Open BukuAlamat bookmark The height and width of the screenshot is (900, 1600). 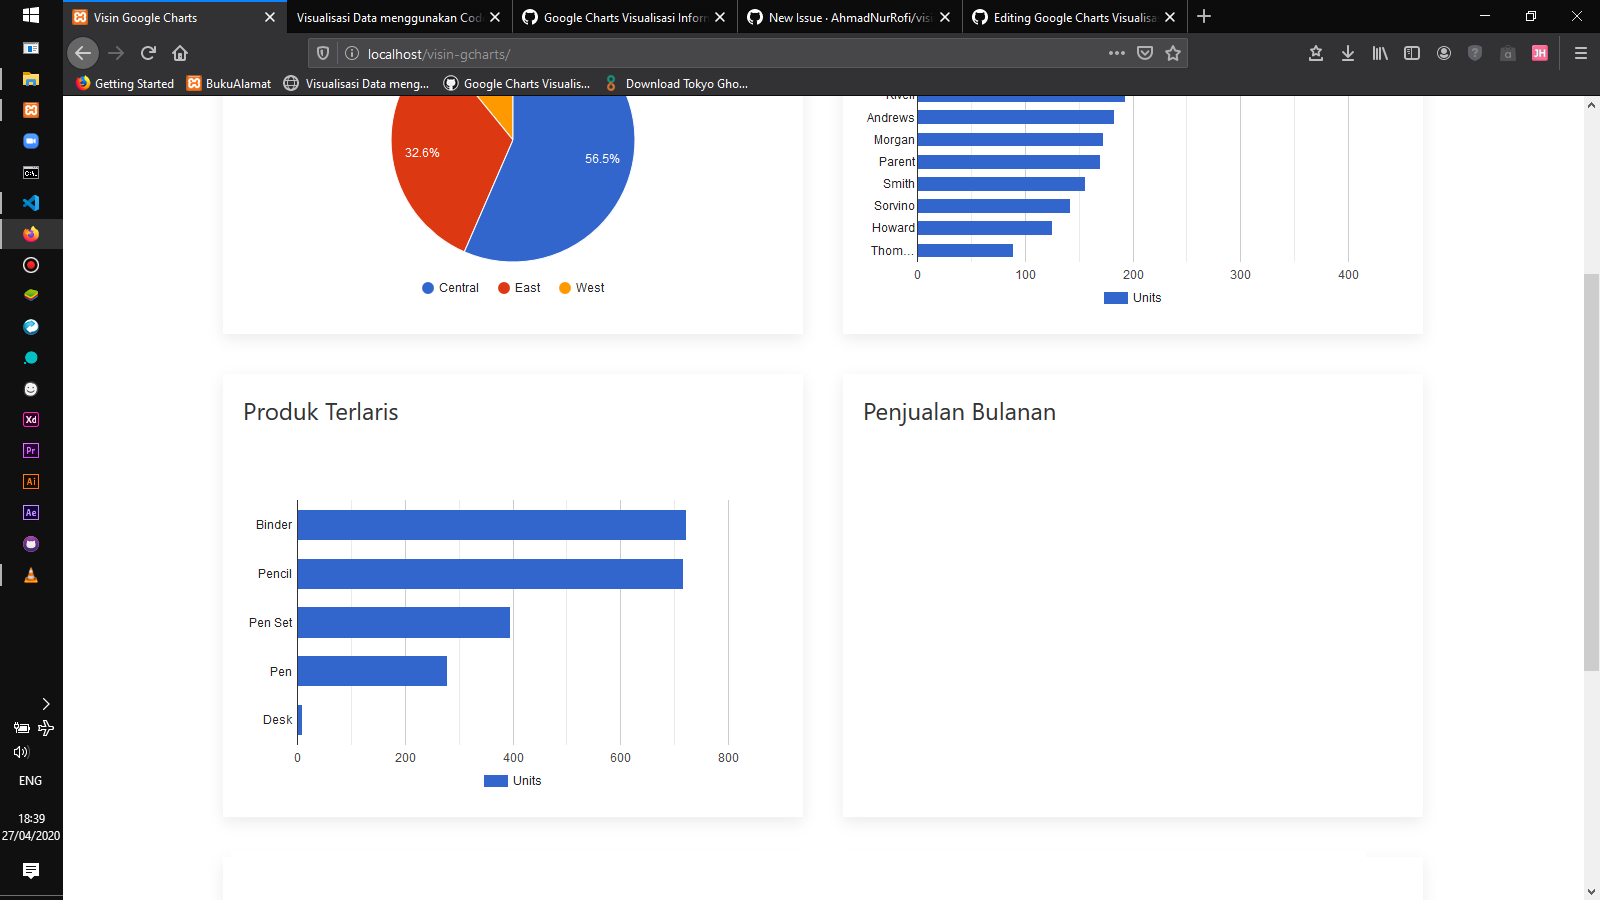(x=229, y=84)
